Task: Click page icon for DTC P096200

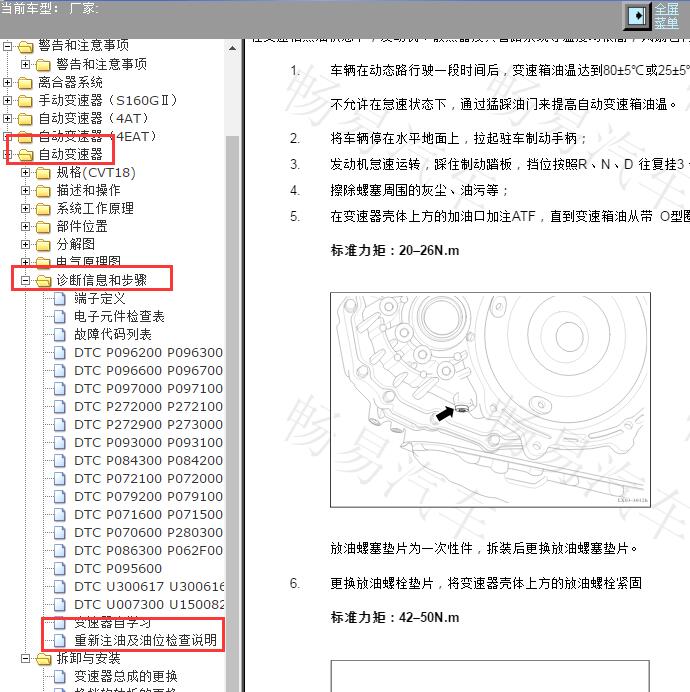Action: [x=60, y=353]
